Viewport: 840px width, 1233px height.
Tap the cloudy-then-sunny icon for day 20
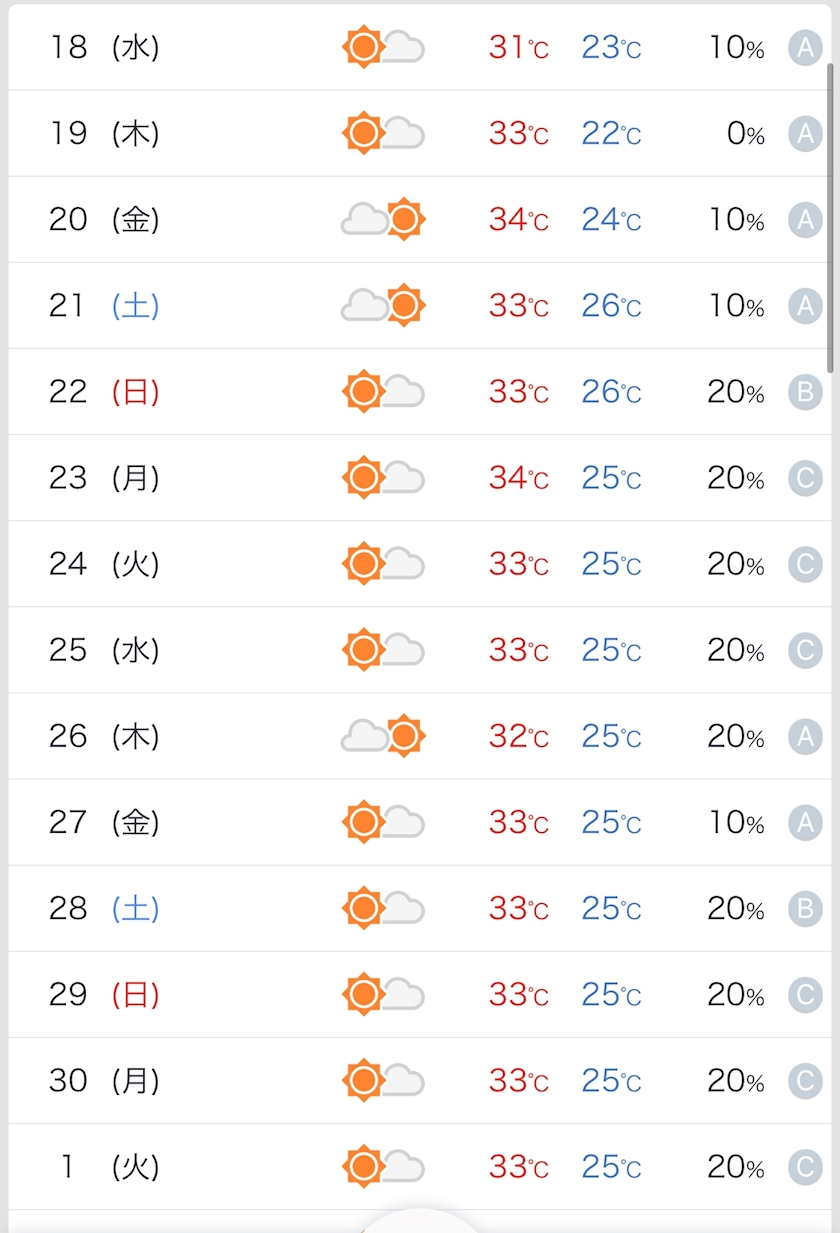[x=383, y=219]
